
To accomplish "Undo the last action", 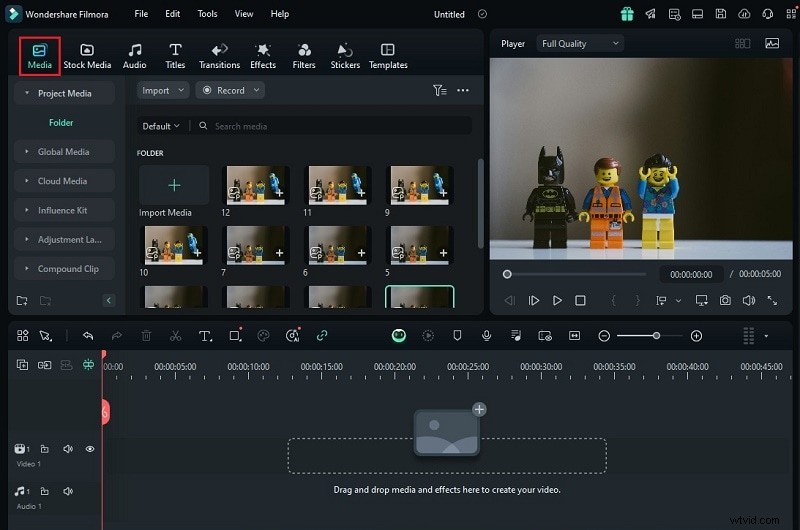I will 88,336.
